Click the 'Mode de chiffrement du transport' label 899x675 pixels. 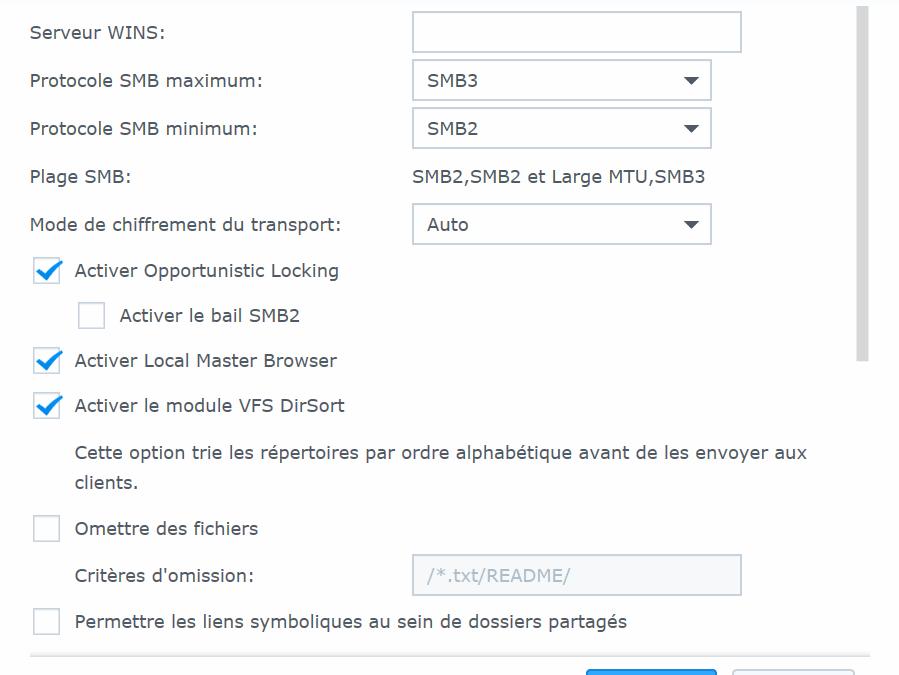click(x=185, y=225)
